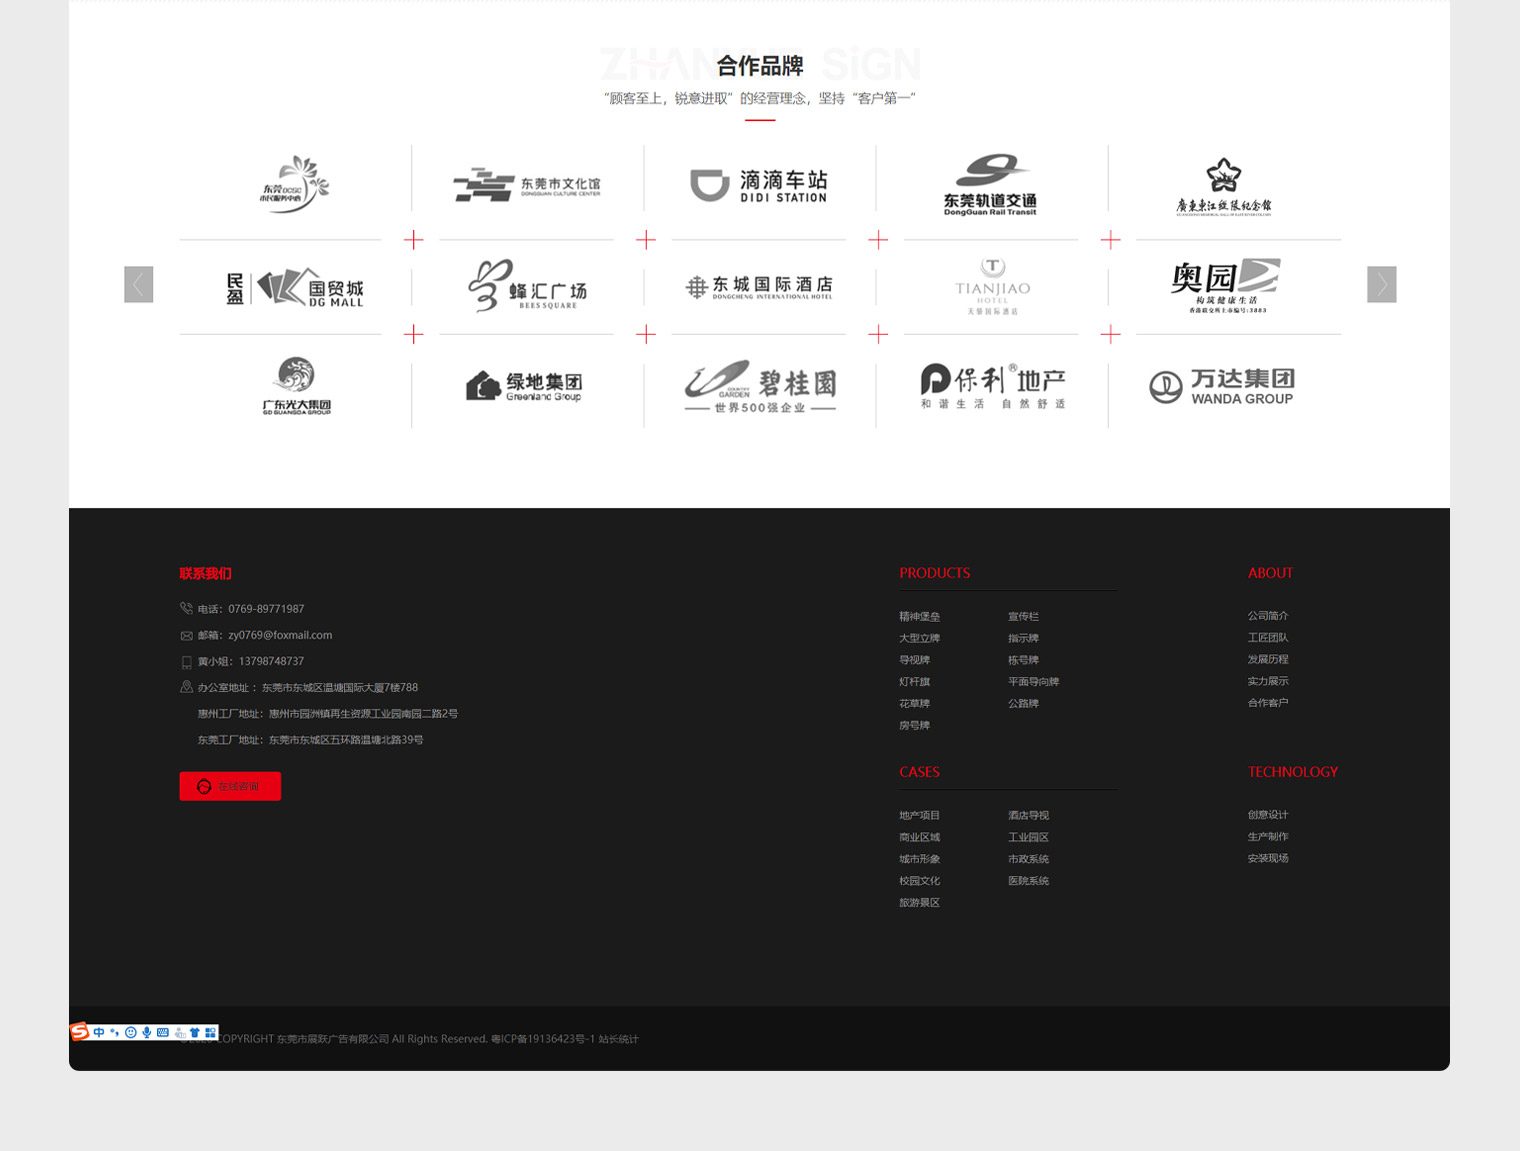Screen dimensions: 1520x1151
Task: Open the 绿地集团 Greenland Group logo
Action: click(525, 386)
